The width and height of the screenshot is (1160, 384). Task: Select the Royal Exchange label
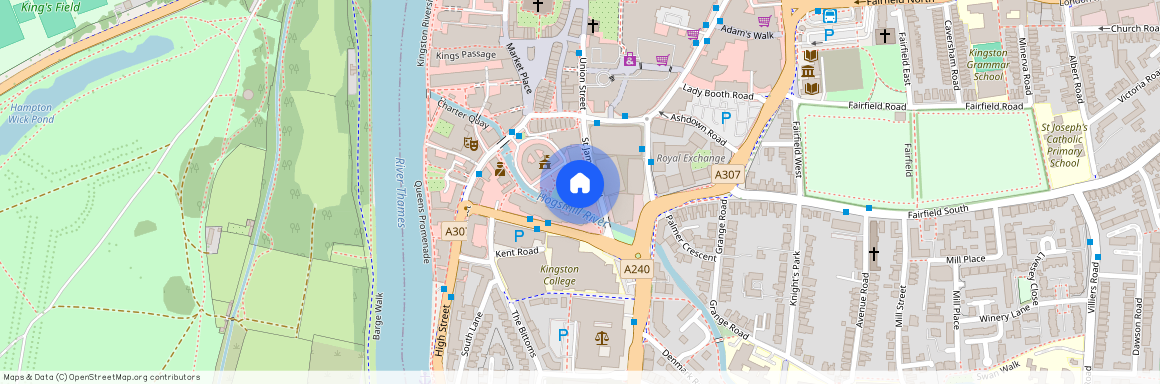click(691, 158)
